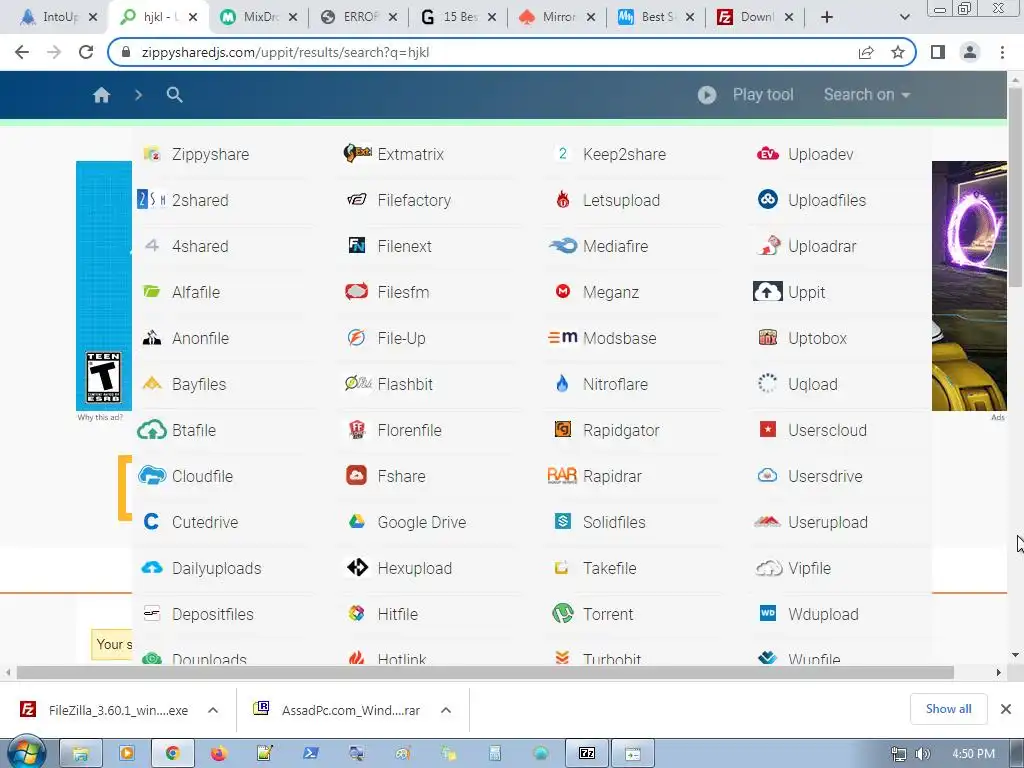Click the 4shared host icon

[152, 246]
